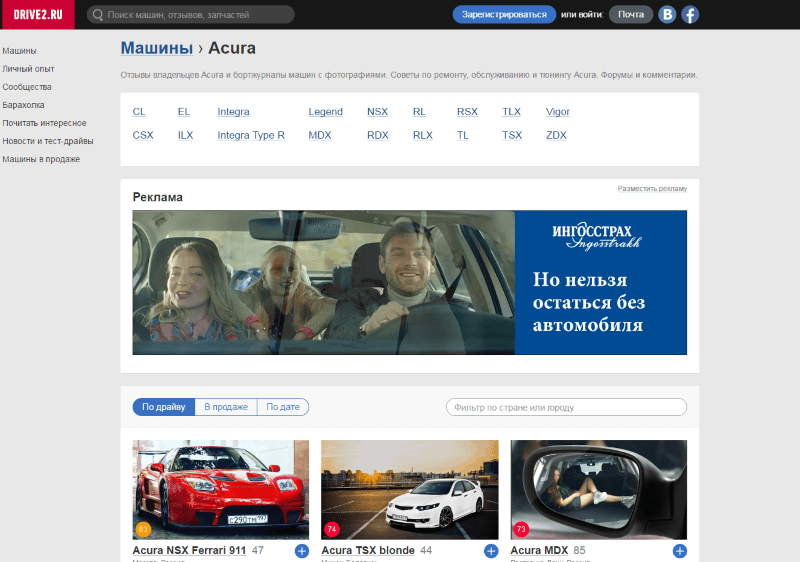The width and height of the screenshot is (800, 562).
Task: Follow Acura NSX Ferrari 911 plus icon
Action: (x=302, y=551)
